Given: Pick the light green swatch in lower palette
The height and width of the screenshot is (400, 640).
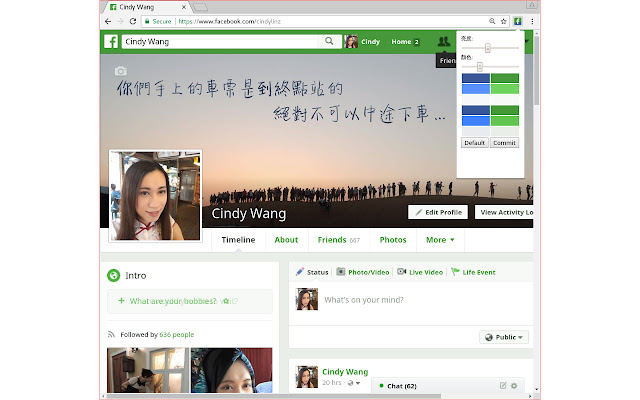Looking at the screenshot, I should coord(505,121).
